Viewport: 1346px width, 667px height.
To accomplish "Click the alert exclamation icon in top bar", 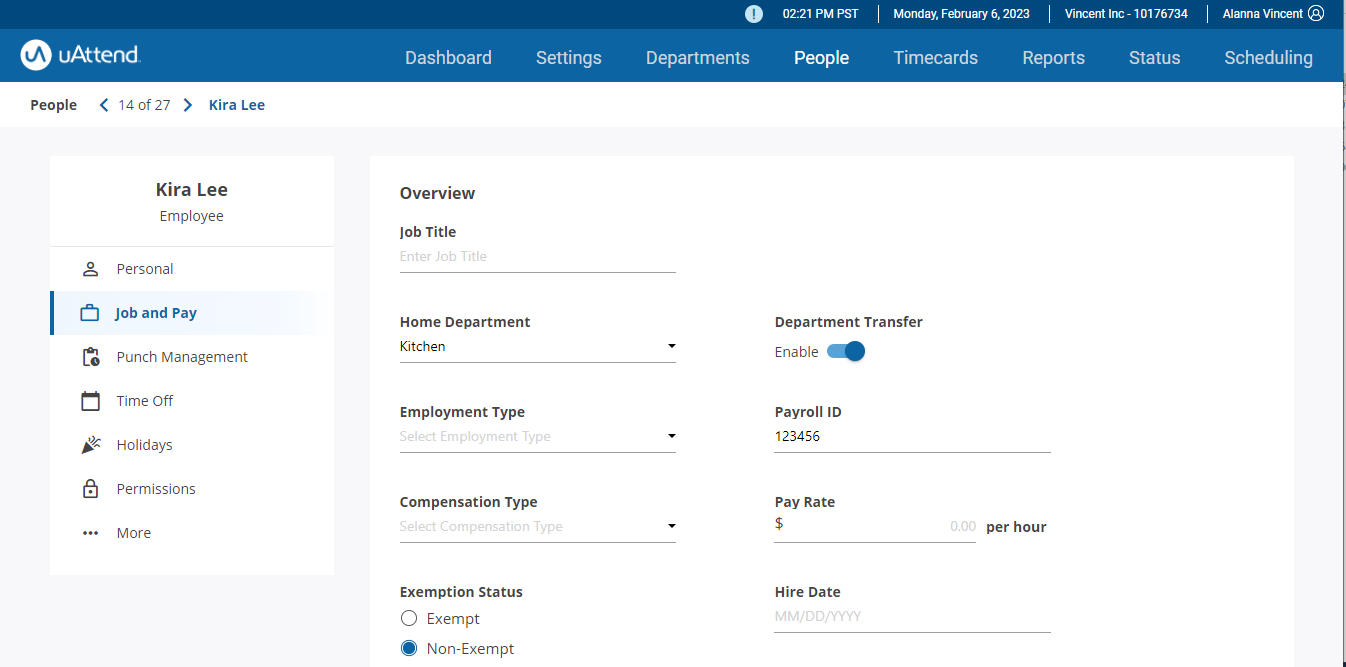I will [x=754, y=14].
